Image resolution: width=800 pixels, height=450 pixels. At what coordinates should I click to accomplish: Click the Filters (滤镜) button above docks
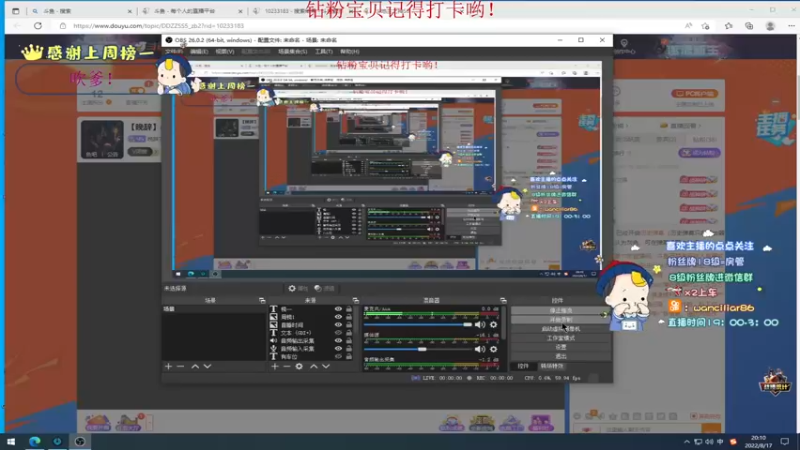(x=324, y=288)
